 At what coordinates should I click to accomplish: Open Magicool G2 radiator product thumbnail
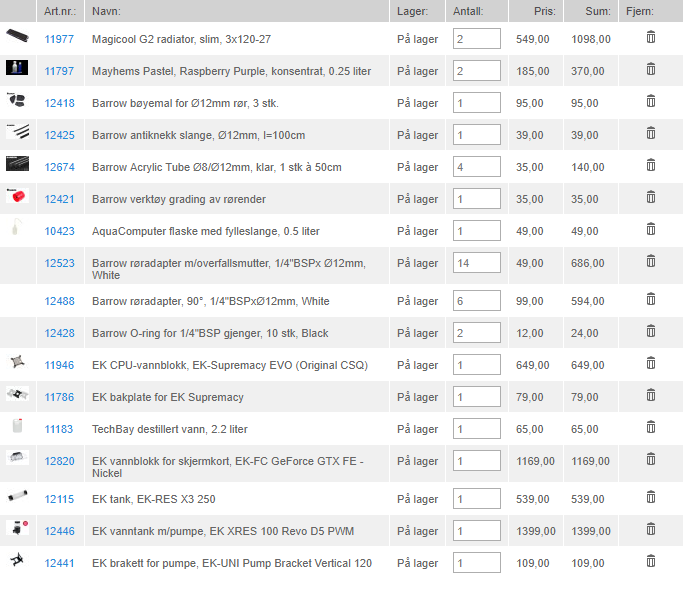(x=17, y=35)
